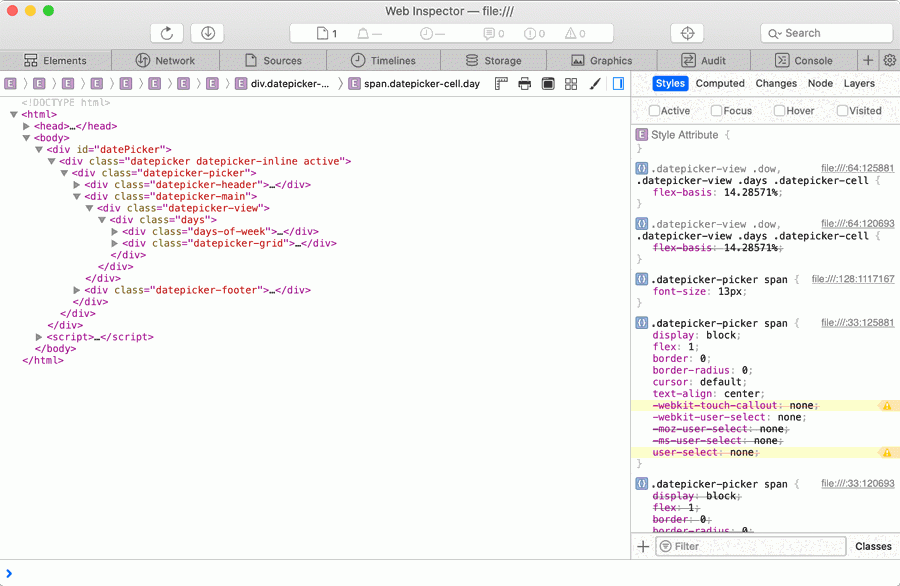Expand the script node
The width and height of the screenshot is (900, 586).
pos(39,337)
